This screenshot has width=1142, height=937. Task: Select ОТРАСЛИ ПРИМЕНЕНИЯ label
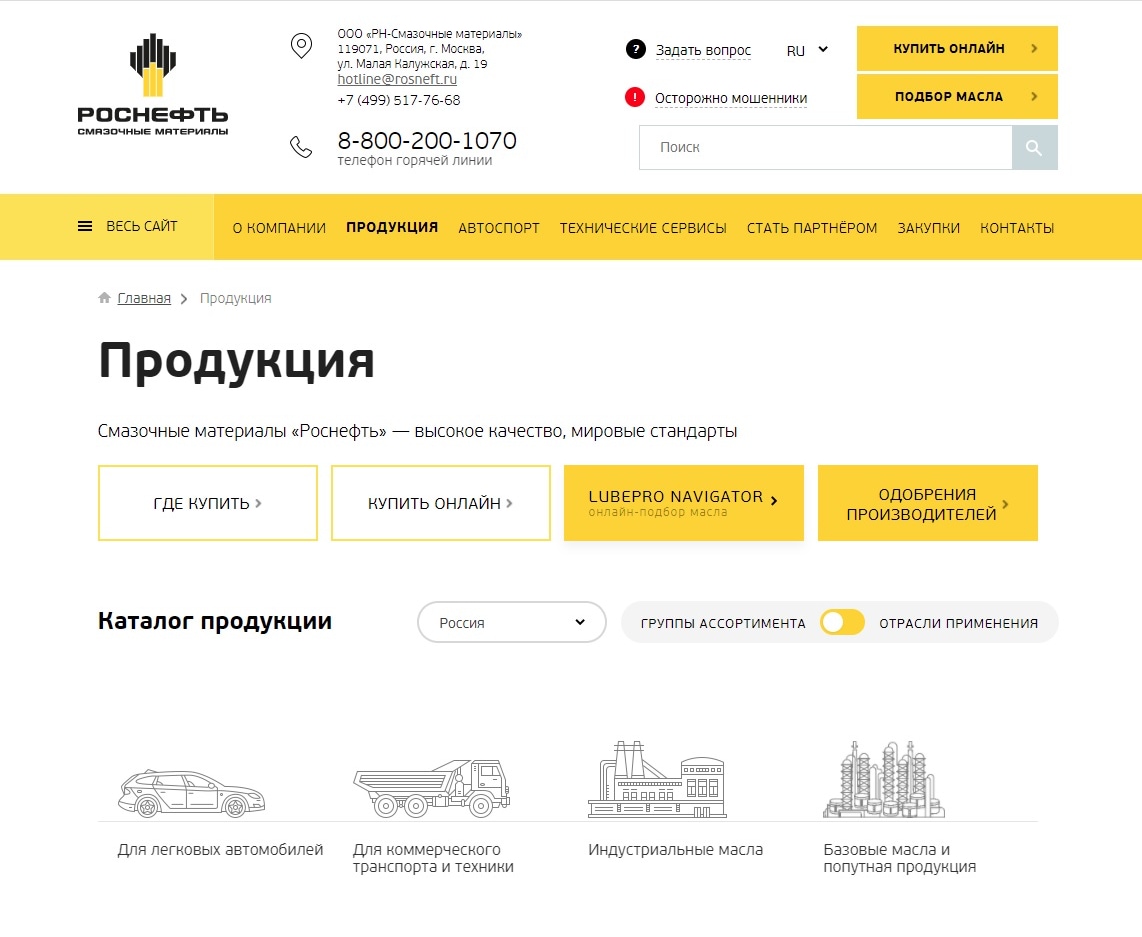(x=958, y=623)
